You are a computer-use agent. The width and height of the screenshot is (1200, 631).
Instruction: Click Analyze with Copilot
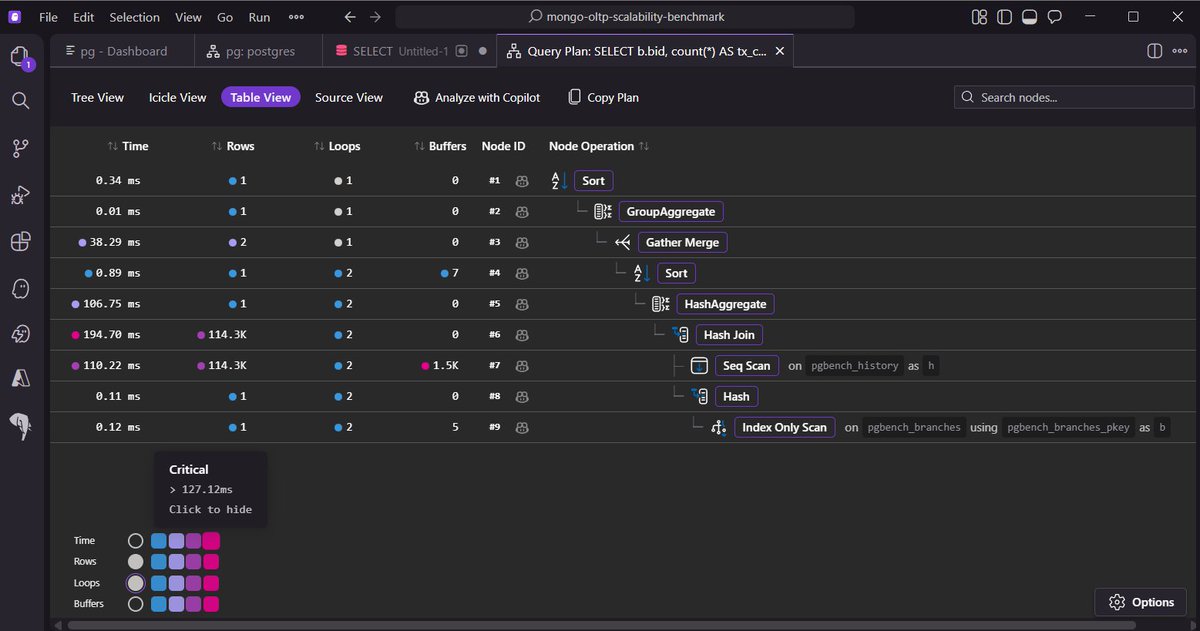pyautogui.click(x=477, y=97)
